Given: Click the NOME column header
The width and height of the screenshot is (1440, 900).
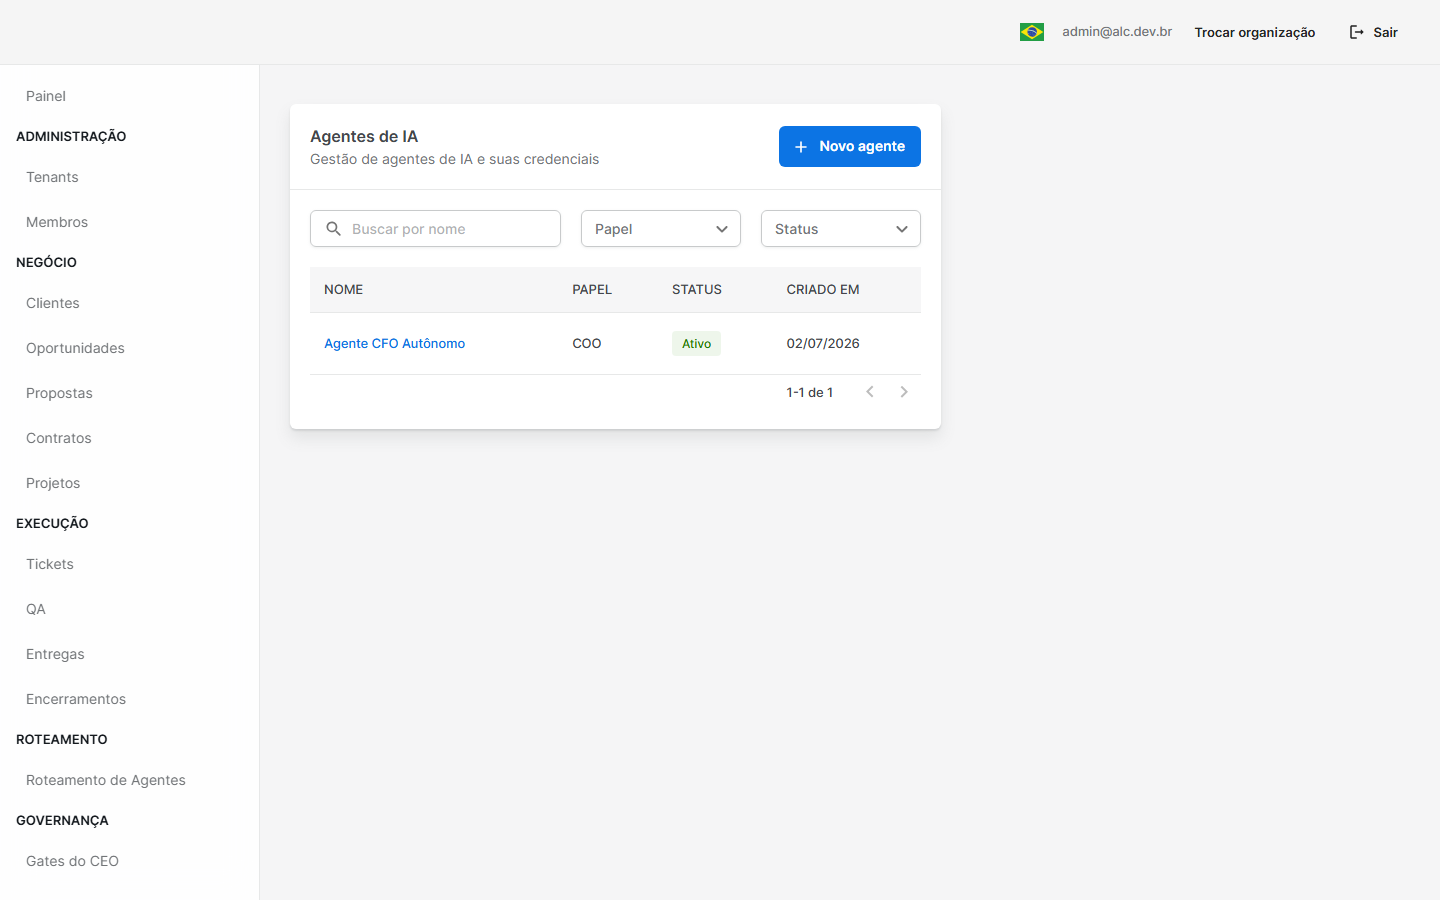Looking at the screenshot, I should pyautogui.click(x=343, y=289).
